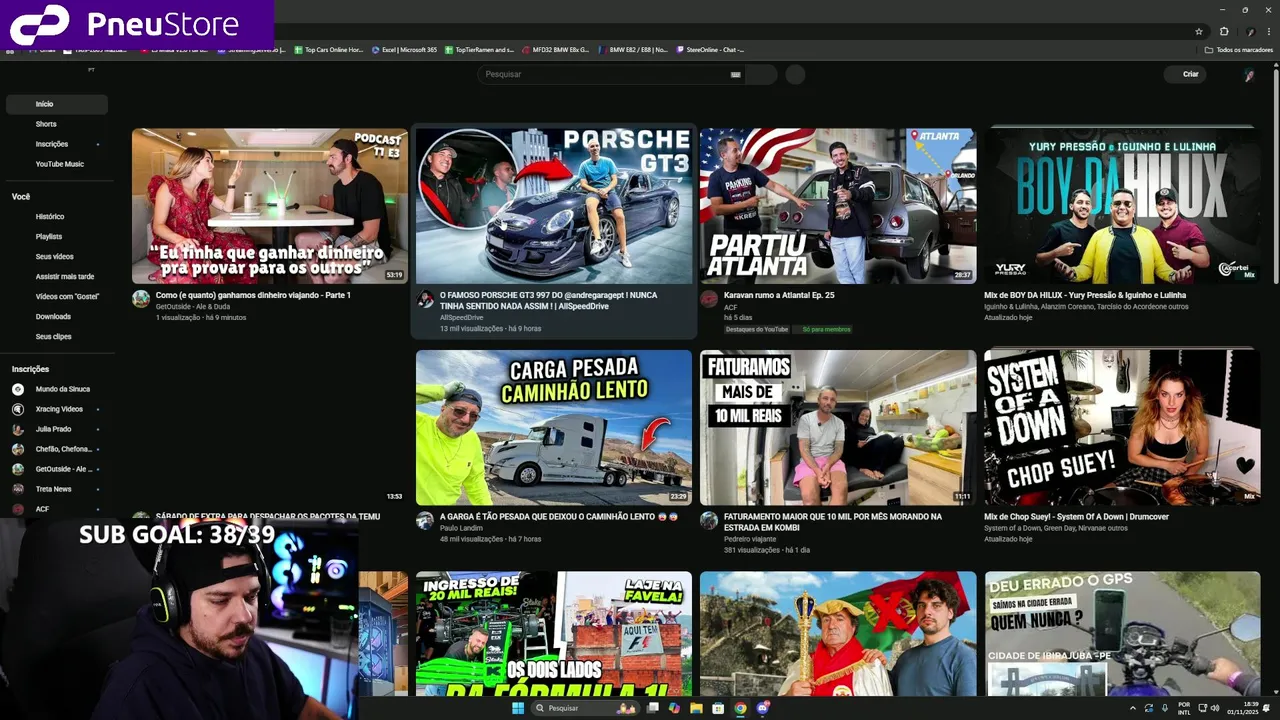Image resolution: width=1280 pixels, height=720 pixels.
Task: Open Julia Prado channel avatar
Action: [x=18, y=429]
